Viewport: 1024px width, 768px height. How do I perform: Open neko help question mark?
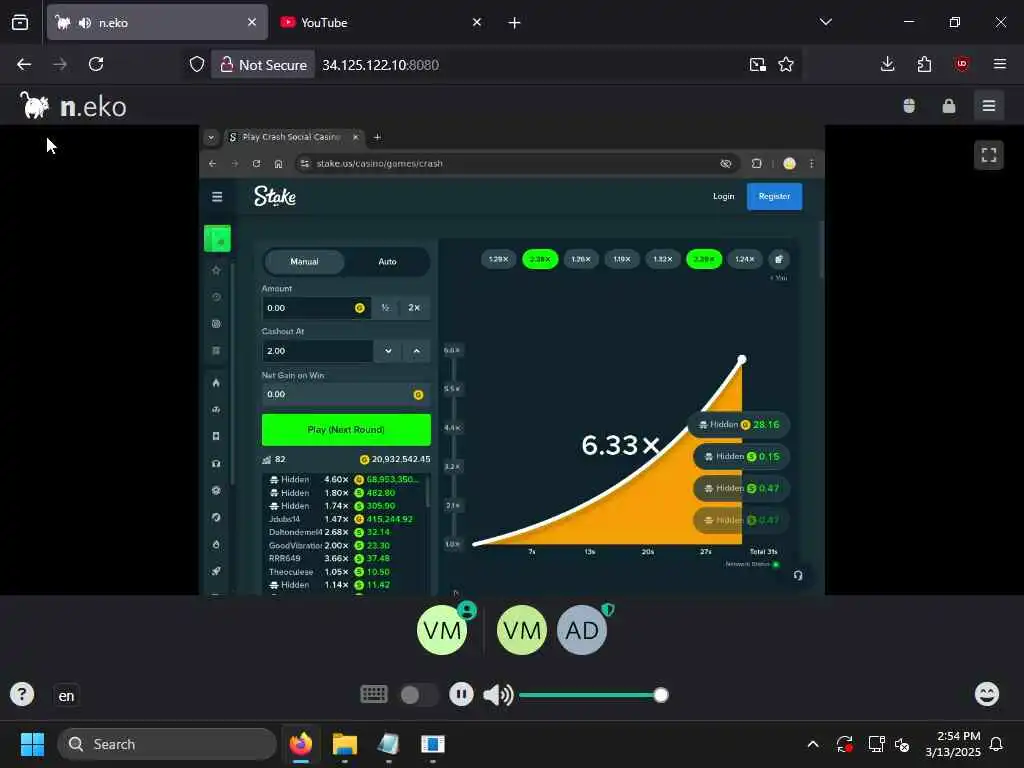pyautogui.click(x=22, y=694)
